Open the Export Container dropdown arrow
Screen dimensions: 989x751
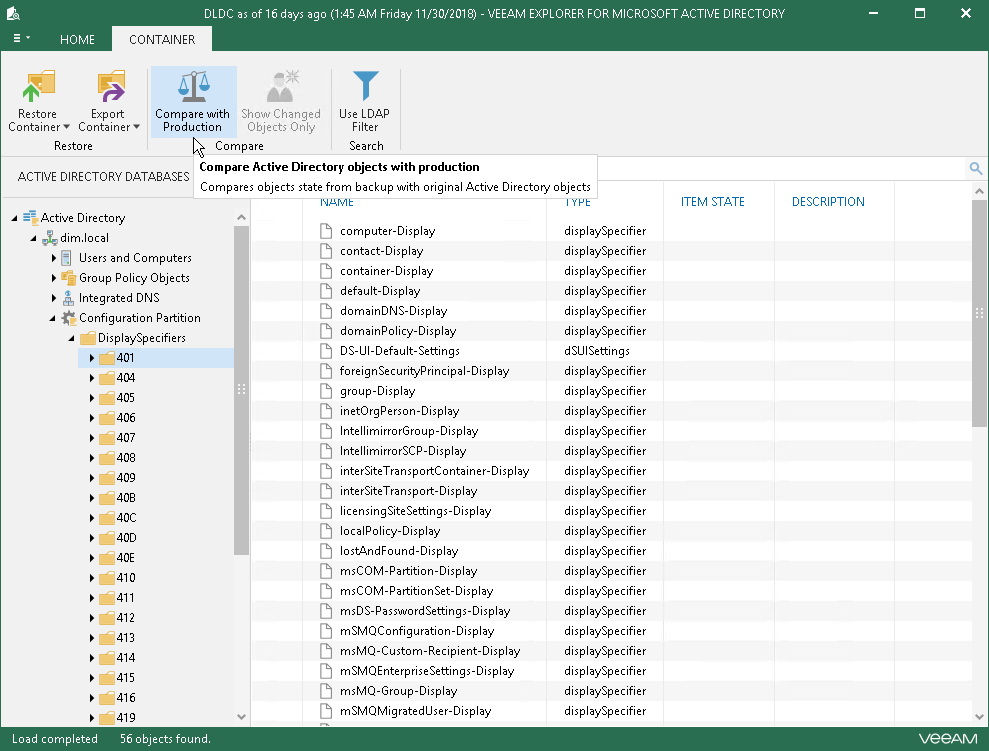click(136, 127)
